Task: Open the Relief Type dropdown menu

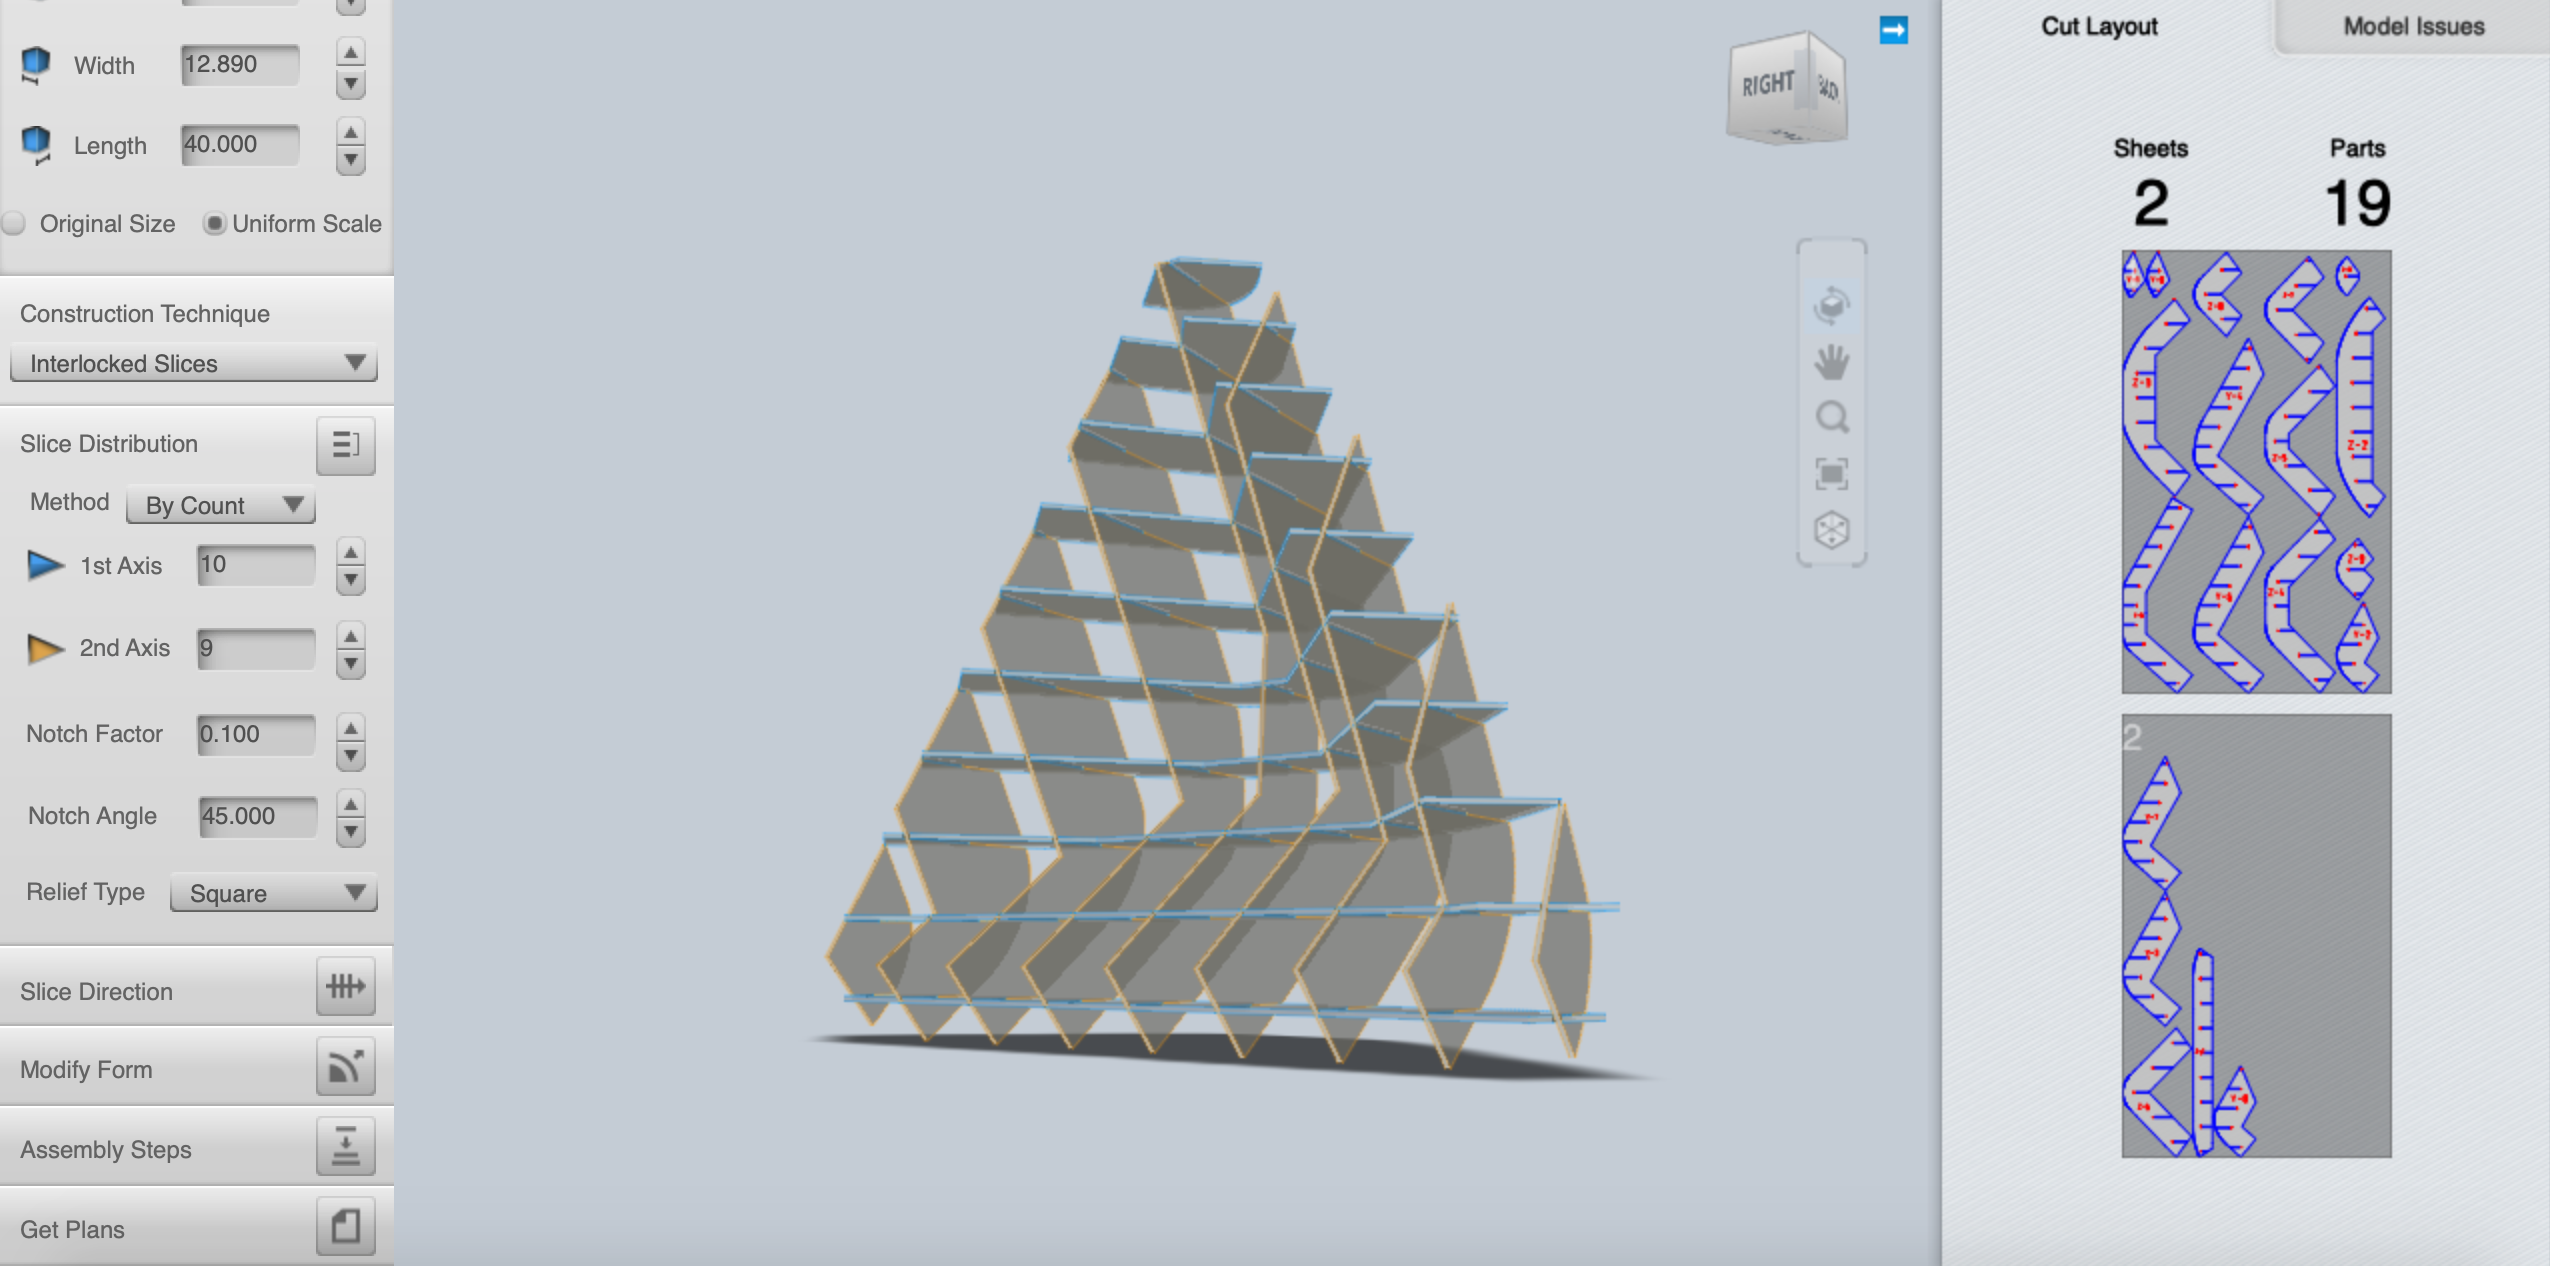Action: (x=270, y=893)
